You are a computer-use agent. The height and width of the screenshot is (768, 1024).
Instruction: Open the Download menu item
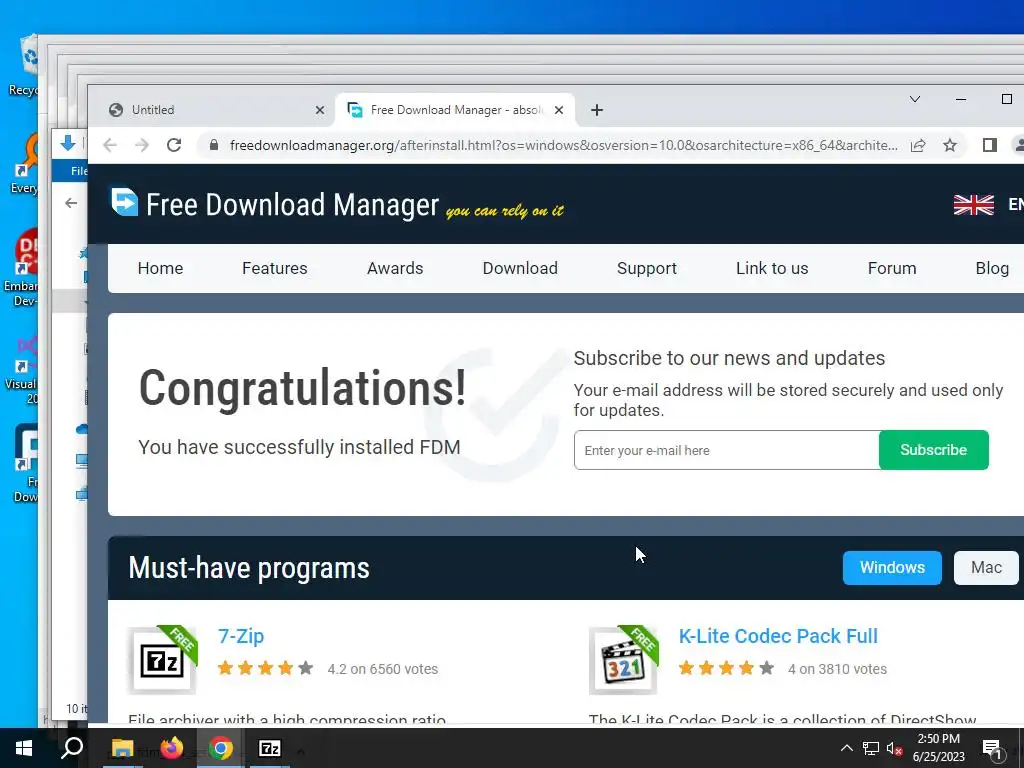(520, 268)
